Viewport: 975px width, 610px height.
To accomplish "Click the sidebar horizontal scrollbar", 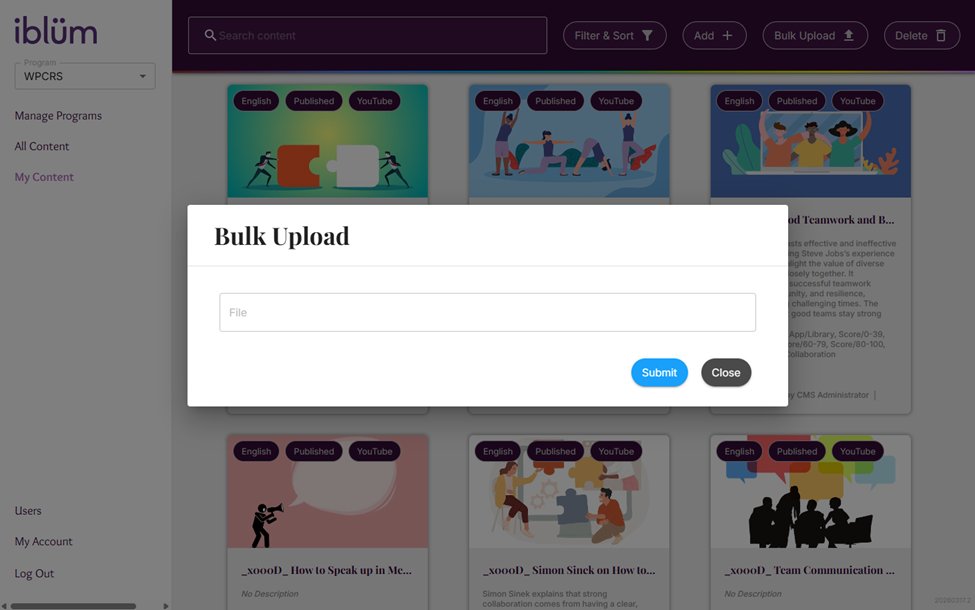I will (73, 606).
